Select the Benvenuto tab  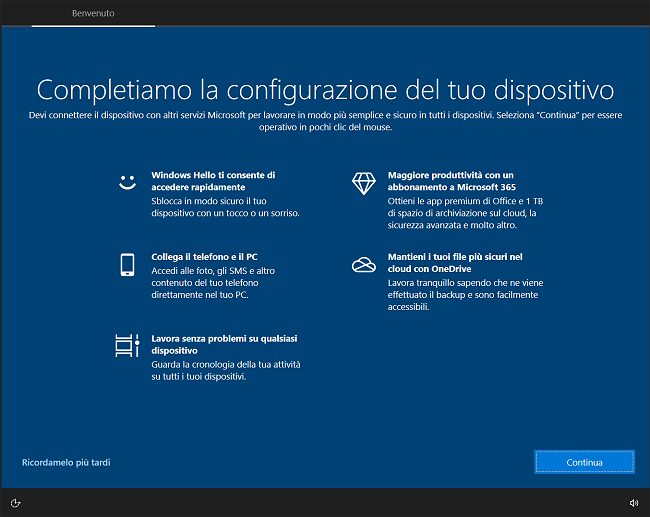(93, 14)
